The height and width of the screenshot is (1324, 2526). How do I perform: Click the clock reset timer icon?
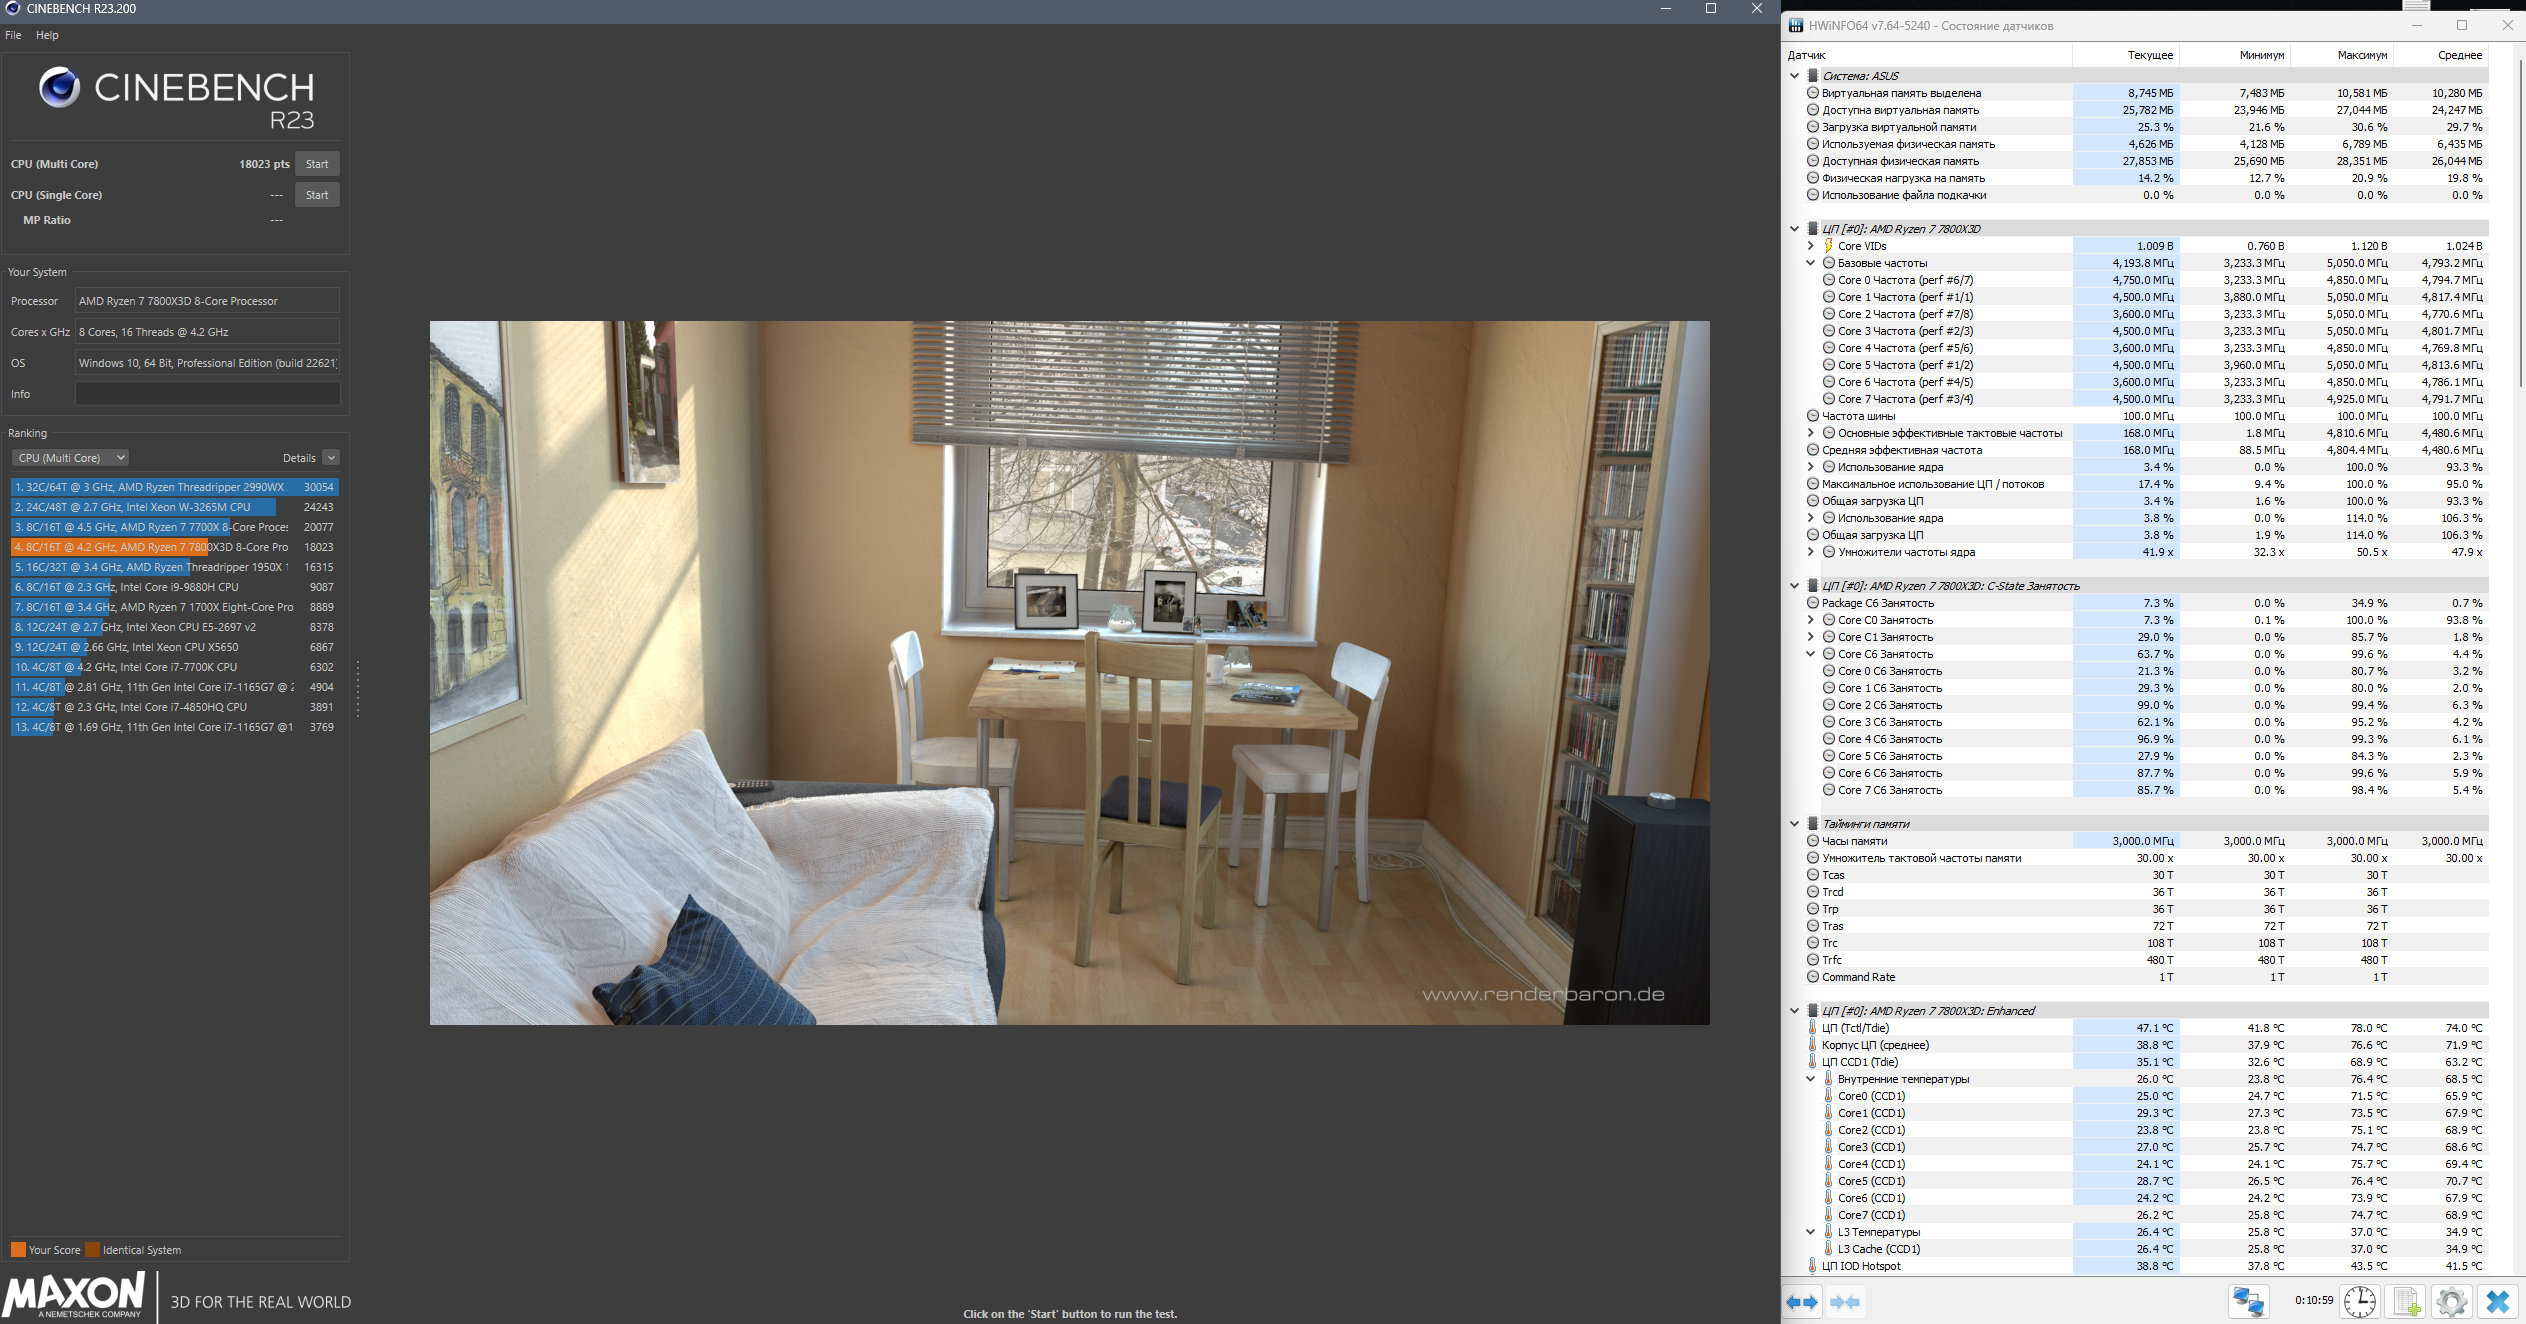coord(2359,1301)
